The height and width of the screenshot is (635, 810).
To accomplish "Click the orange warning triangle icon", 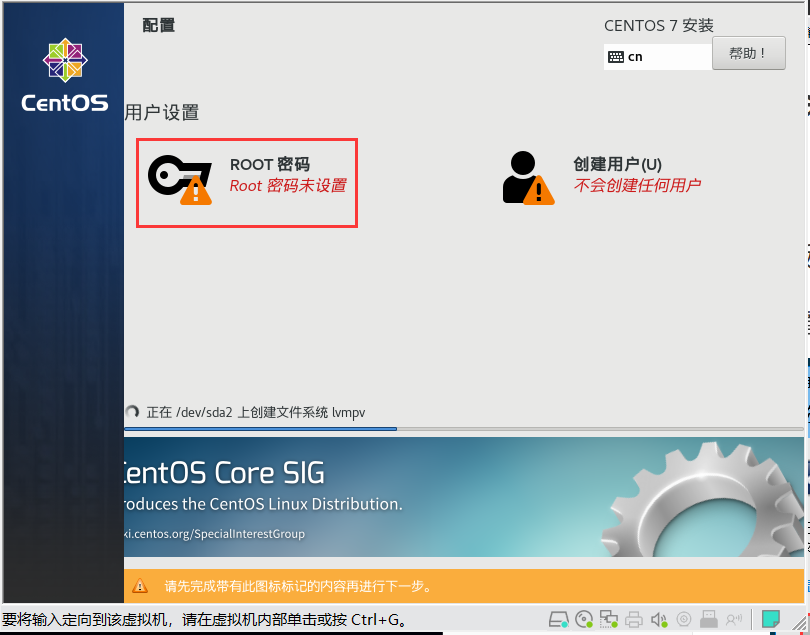I will (x=140, y=586).
